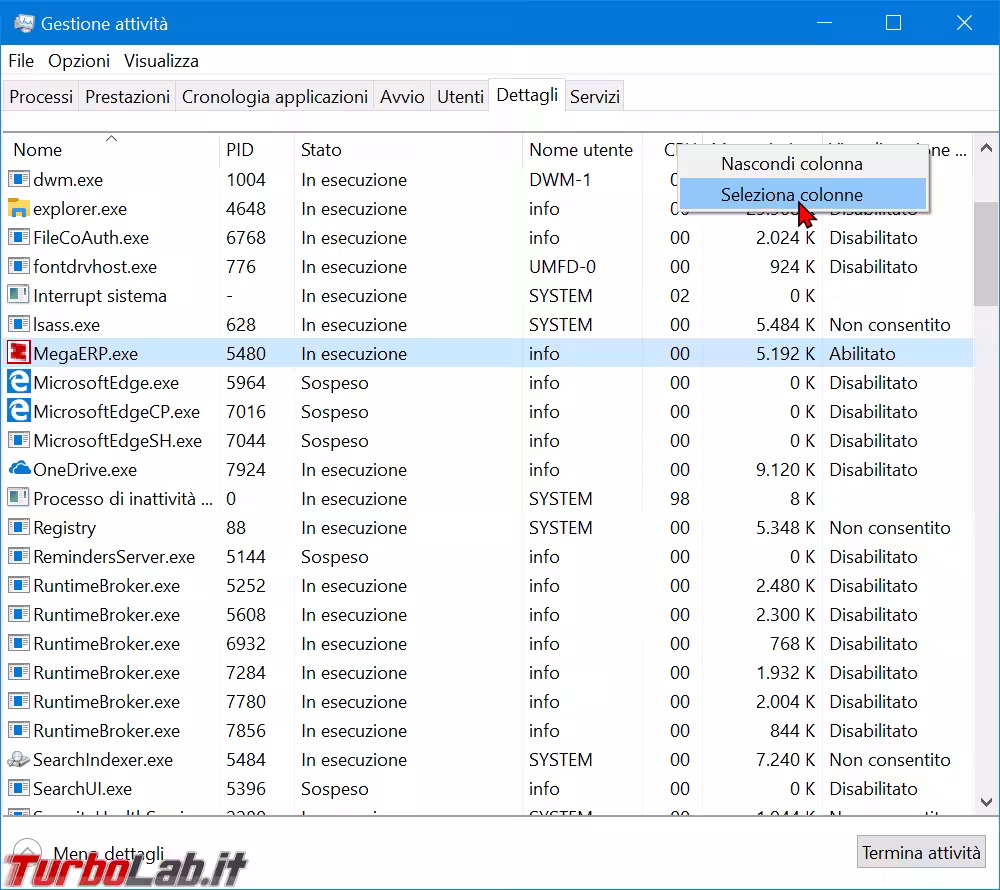Switch to the Processi tab
Image resolution: width=1000 pixels, height=890 pixels.
point(41,97)
